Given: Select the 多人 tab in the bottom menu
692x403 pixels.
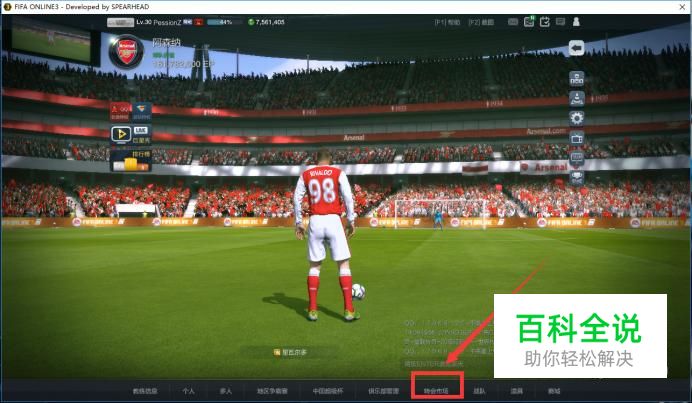Looking at the screenshot, I should pyautogui.click(x=226, y=391).
